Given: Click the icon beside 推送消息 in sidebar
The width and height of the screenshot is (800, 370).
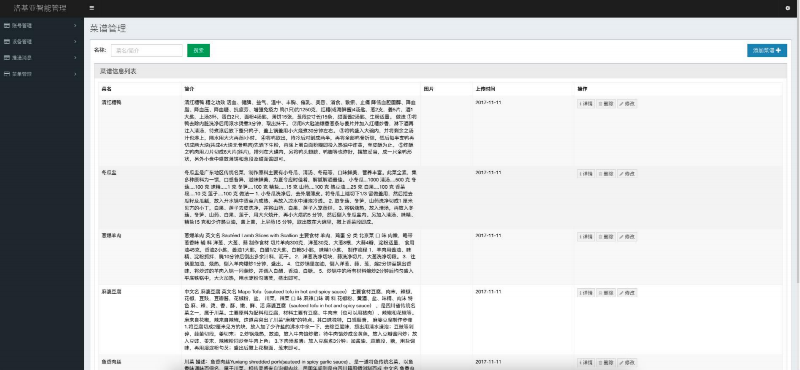Looking at the screenshot, I should tap(7, 58).
